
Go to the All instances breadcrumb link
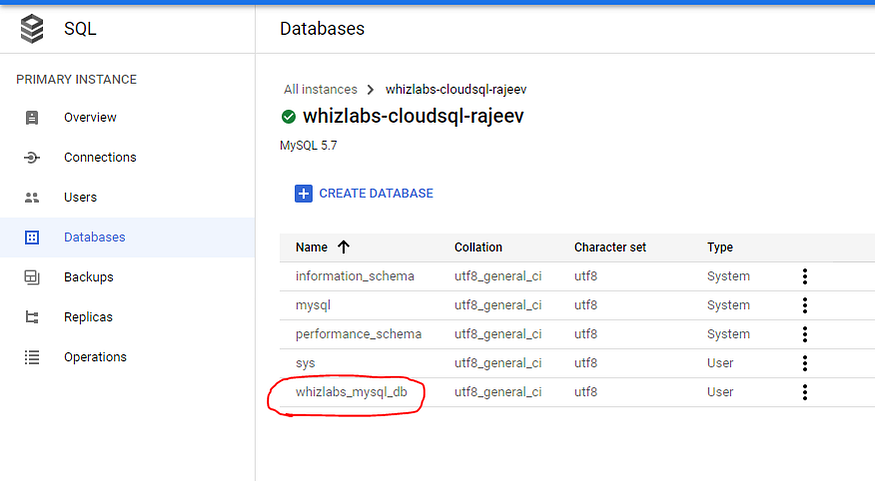pyautogui.click(x=320, y=89)
